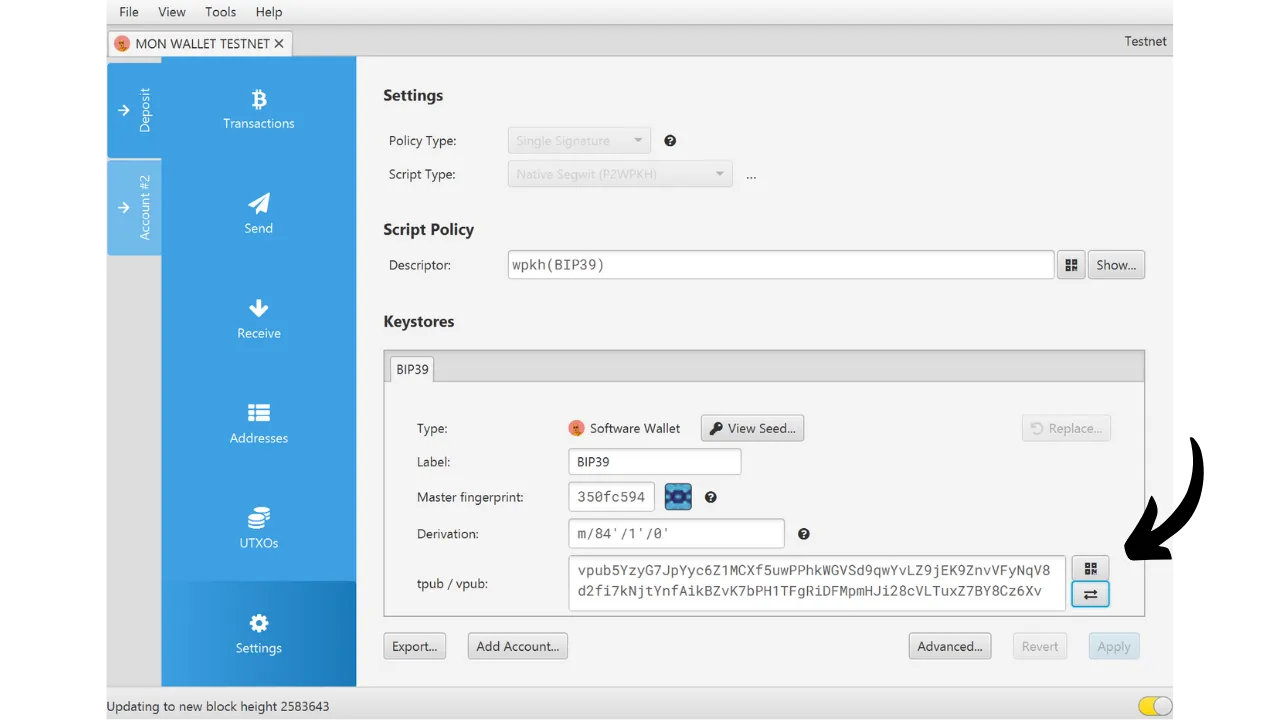This screenshot has height=720, width=1280.
Task: Open the Addresses list panel
Action: [x=258, y=424]
